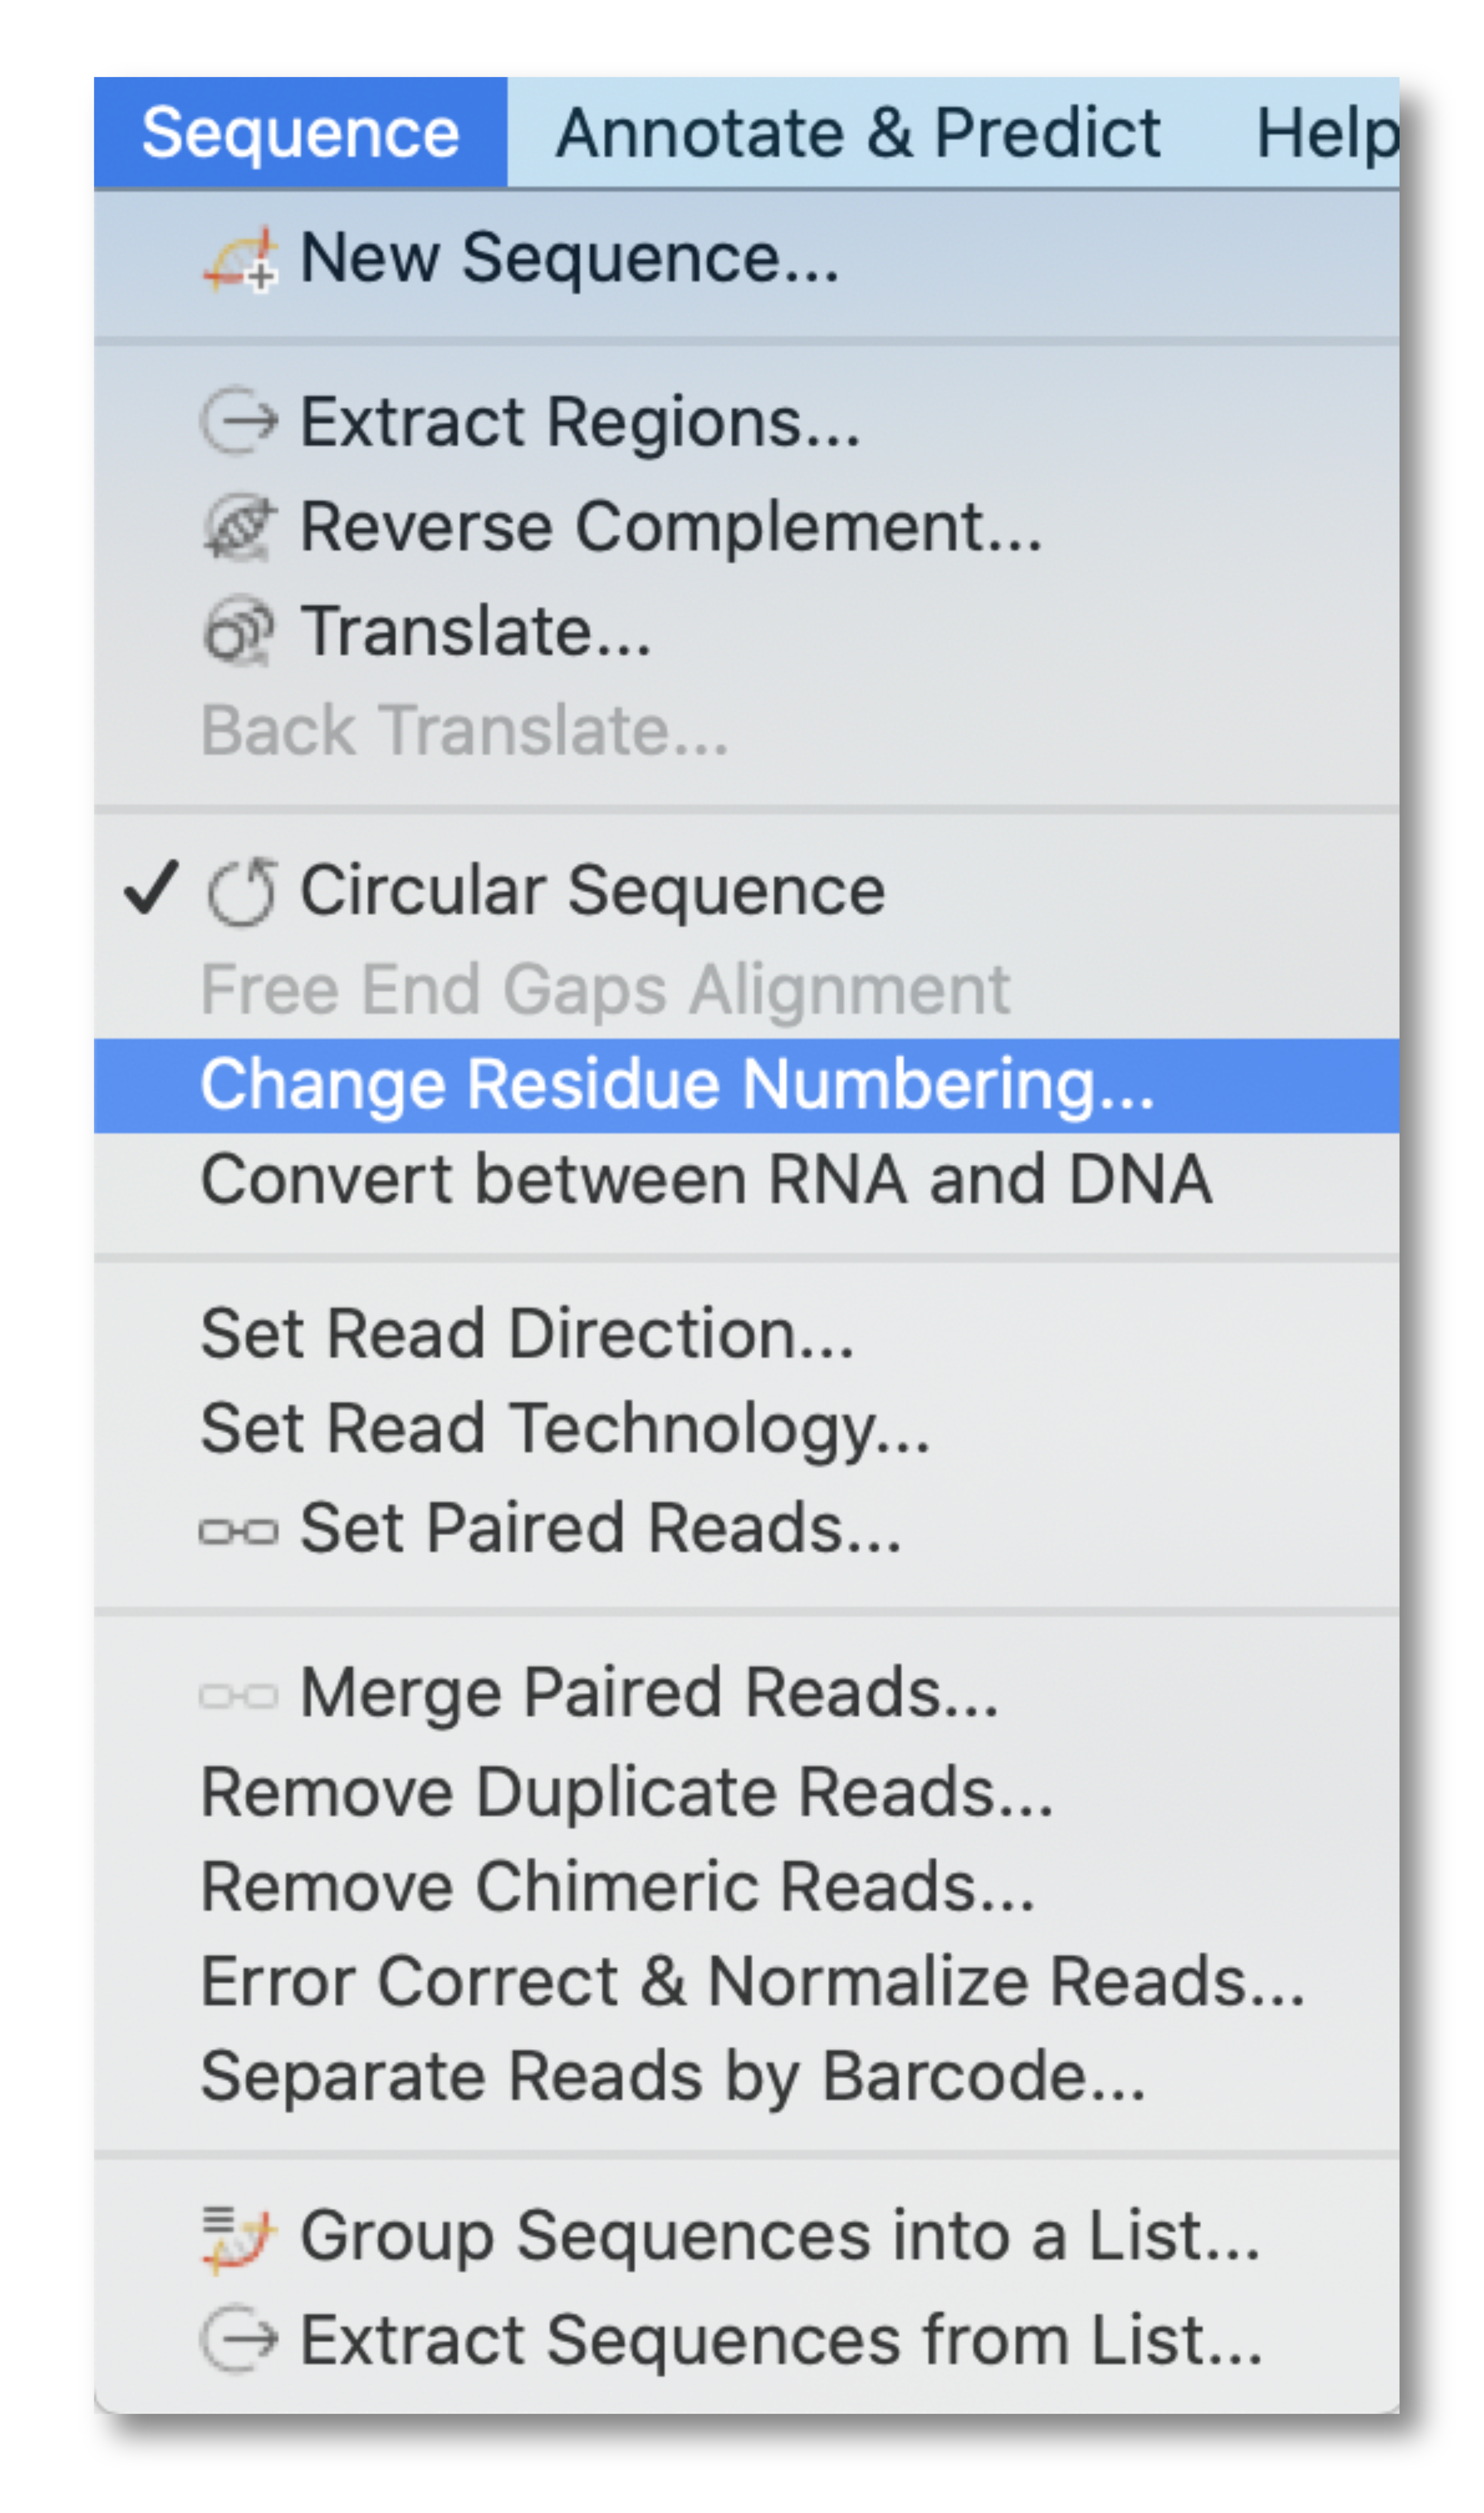Open the Help menu
Image resolution: width=1484 pixels, height=2513 pixels.
click(x=1326, y=132)
